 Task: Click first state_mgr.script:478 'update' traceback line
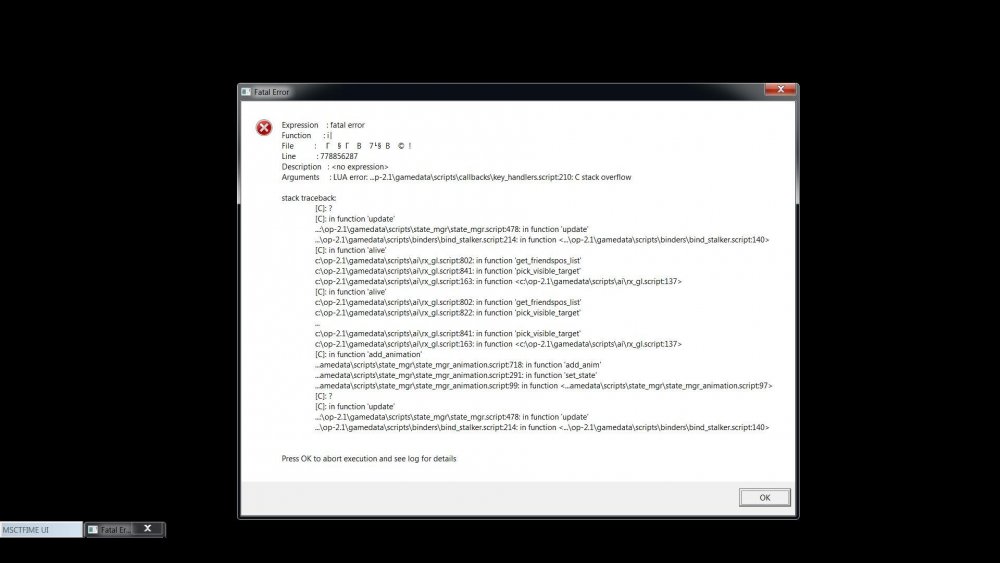tap(452, 229)
